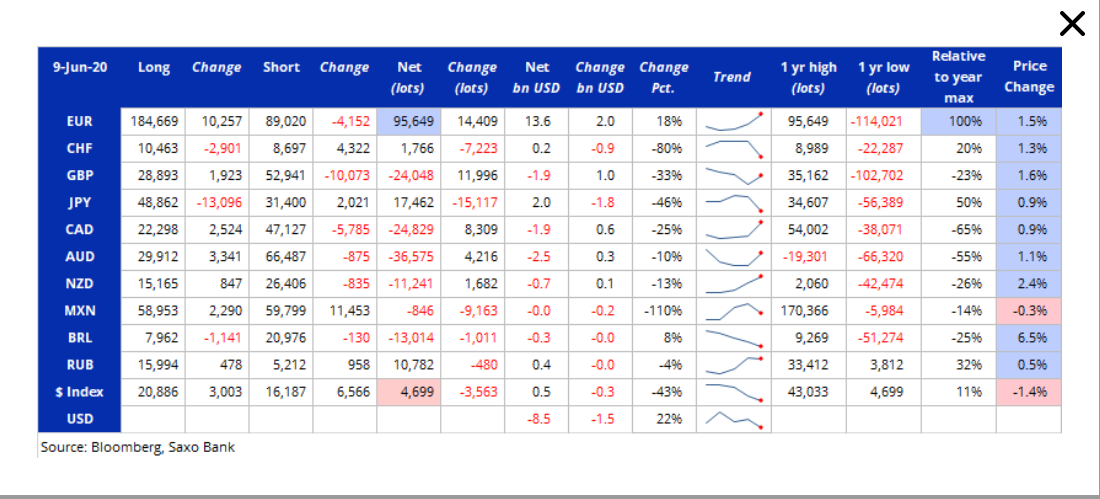The width and height of the screenshot is (1100, 499).
Task: Click the Net (lots) column header
Action: tap(410, 77)
